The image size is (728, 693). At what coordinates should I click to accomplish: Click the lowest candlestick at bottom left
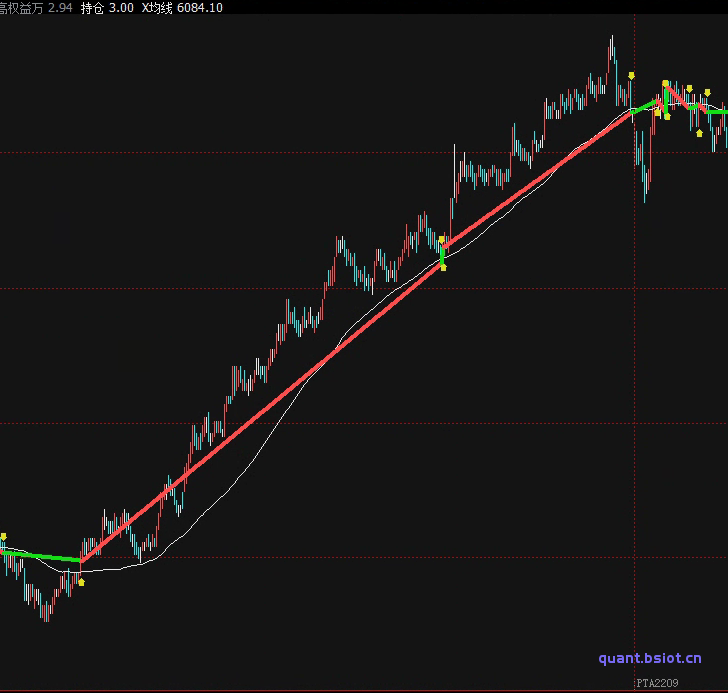pyautogui.click(x=44, y=615)
